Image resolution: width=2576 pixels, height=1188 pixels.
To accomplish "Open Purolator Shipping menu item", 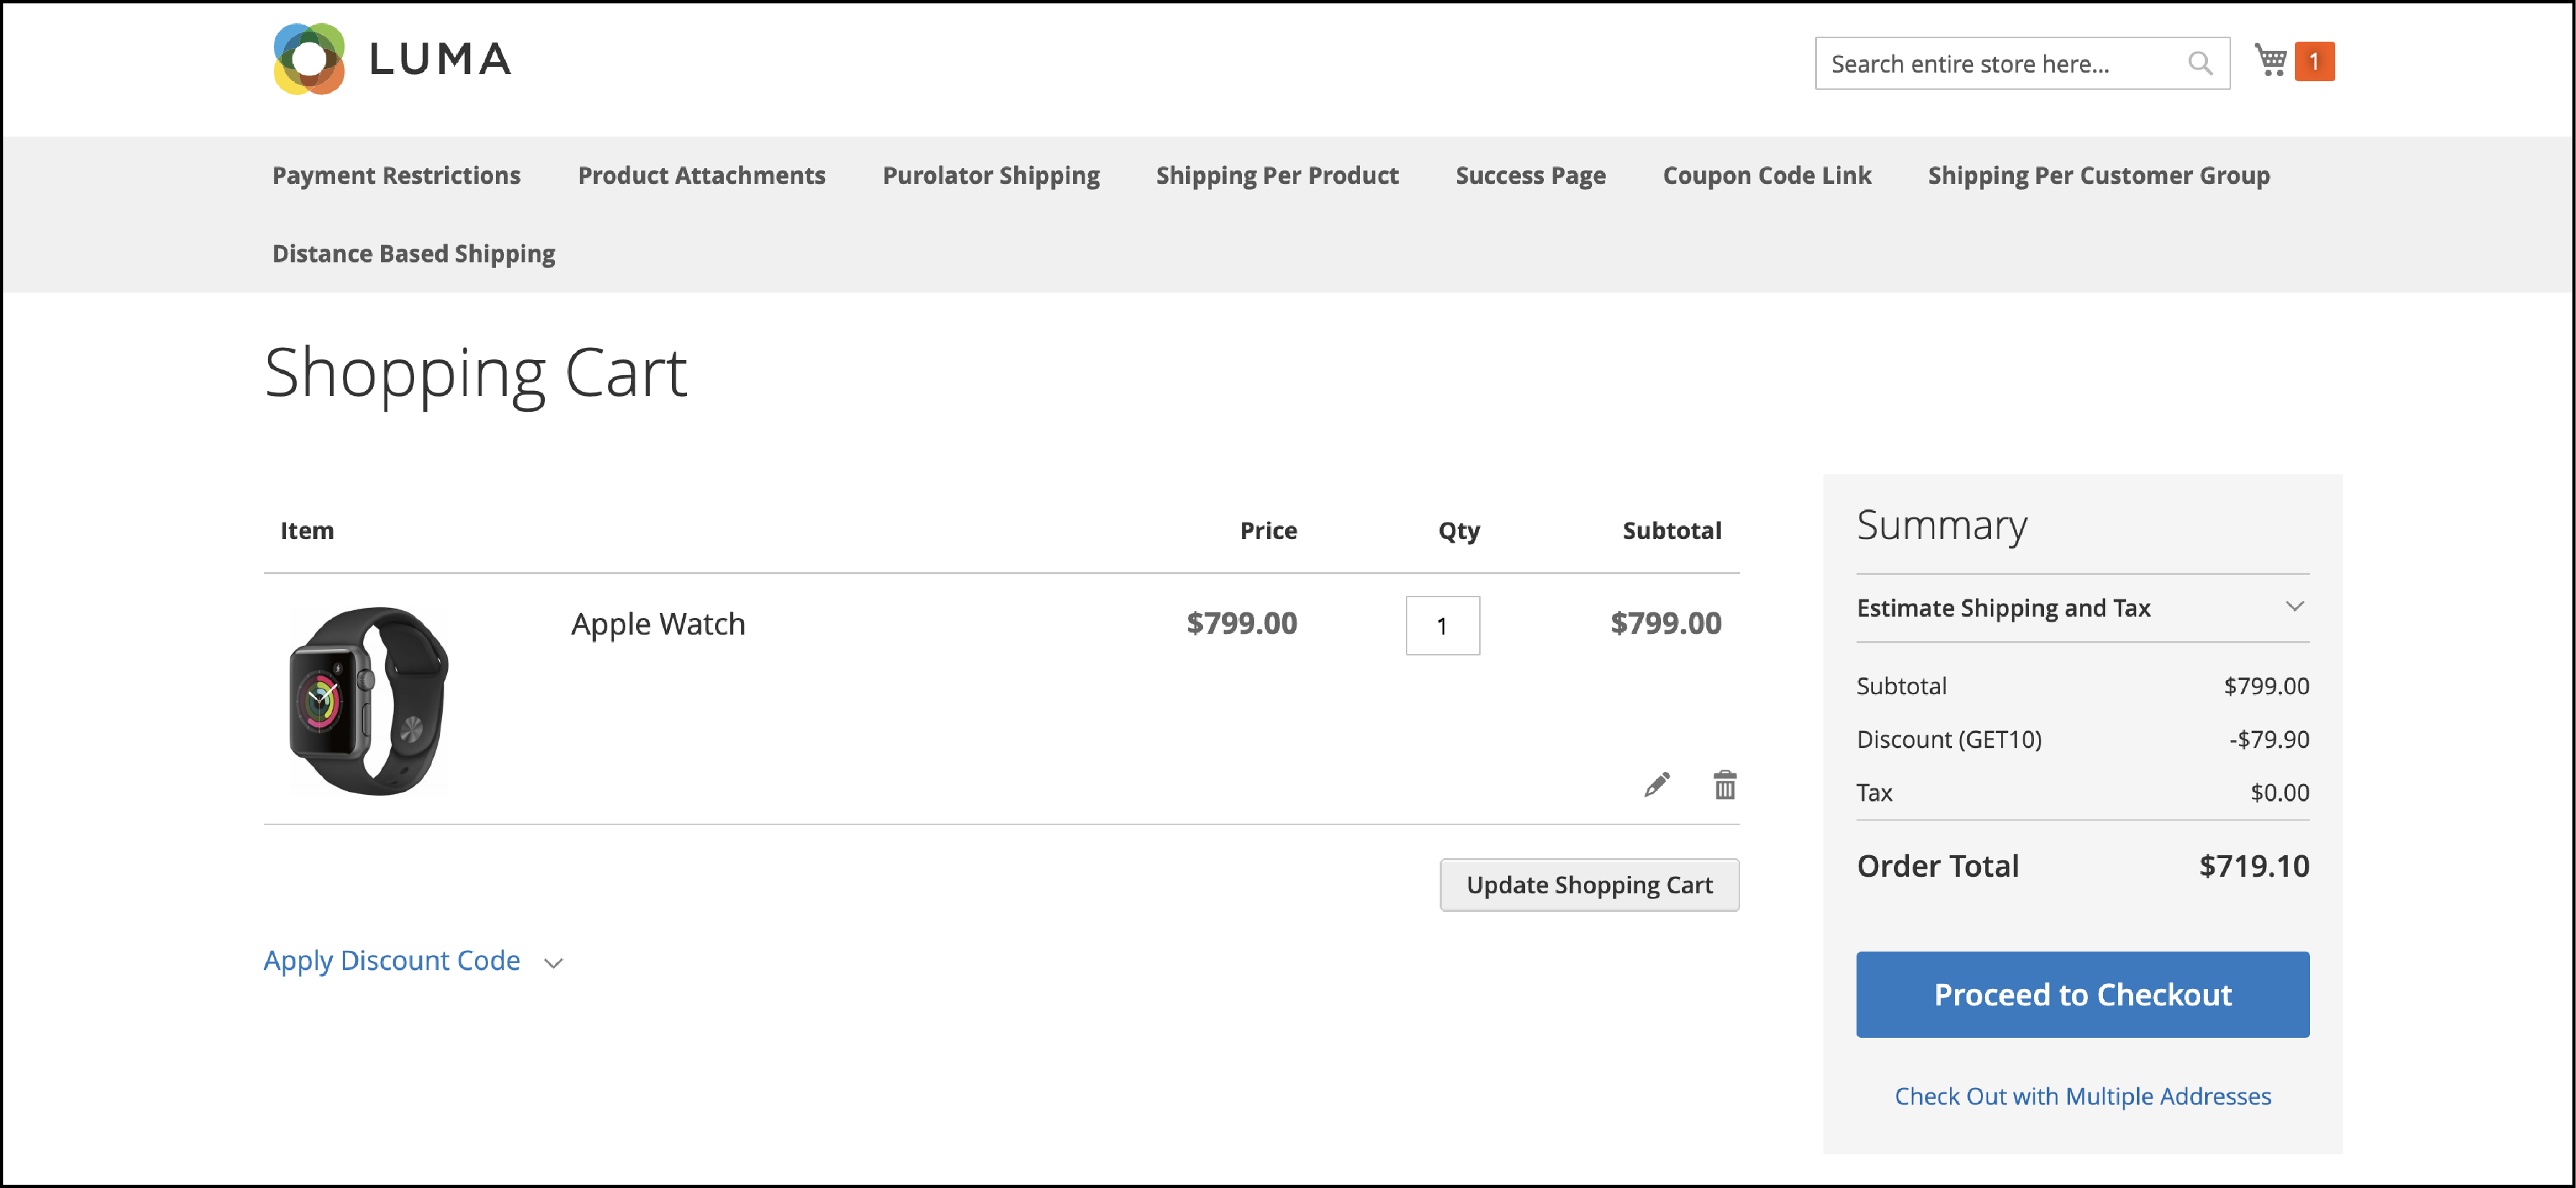I will point(991,176).
